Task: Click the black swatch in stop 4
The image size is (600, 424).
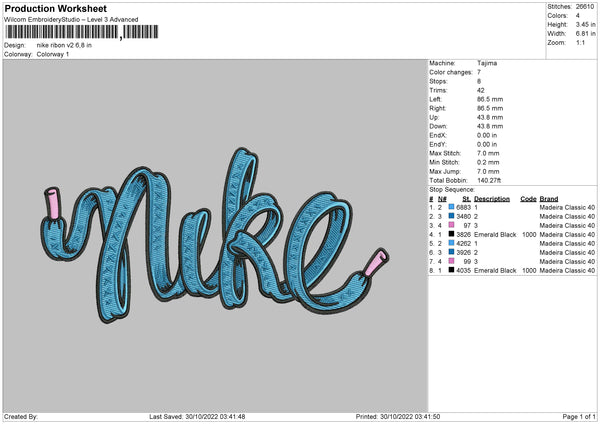Action: pyautogui.click(x=452, y=234)
